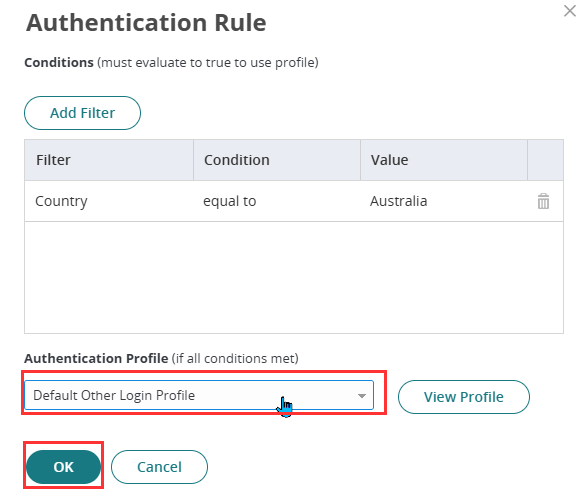Click the Country cell text
This screenshot has height=501, width=579.
[x=61, y=202]
